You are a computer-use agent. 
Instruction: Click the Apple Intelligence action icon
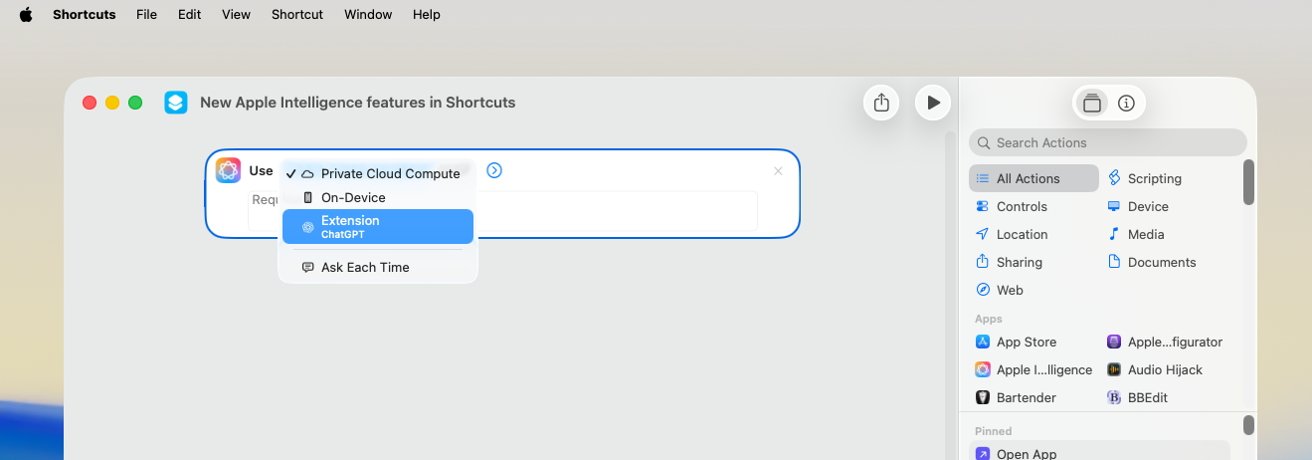click(x=228, y=170)
